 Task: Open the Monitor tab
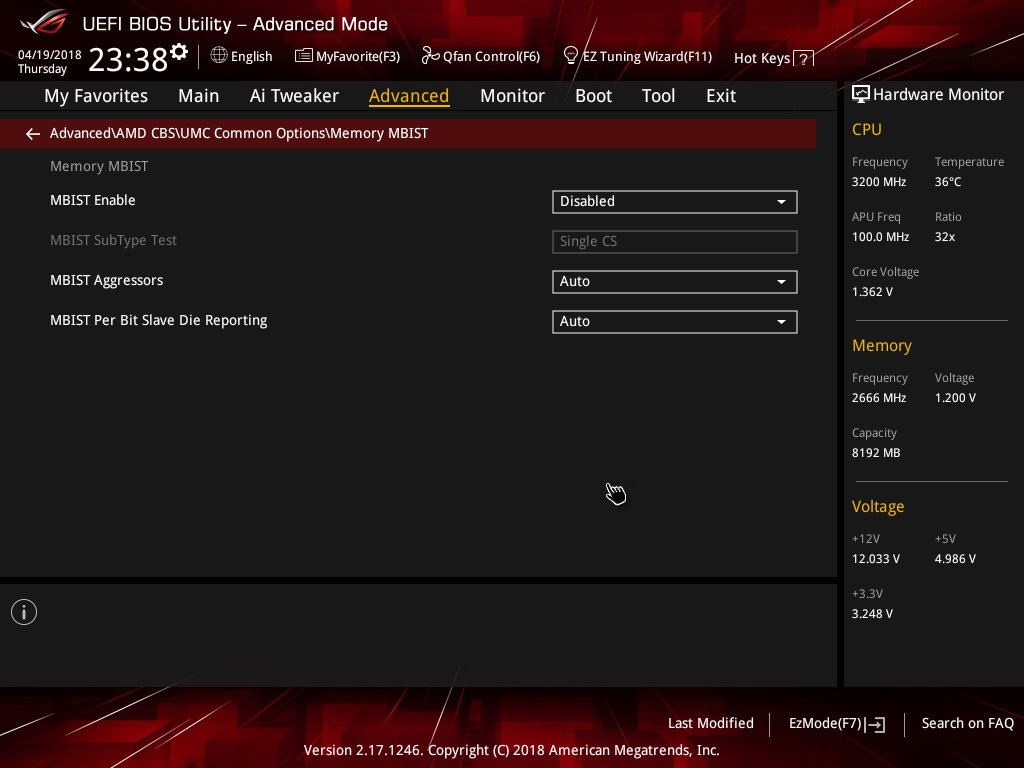[512, 96]
